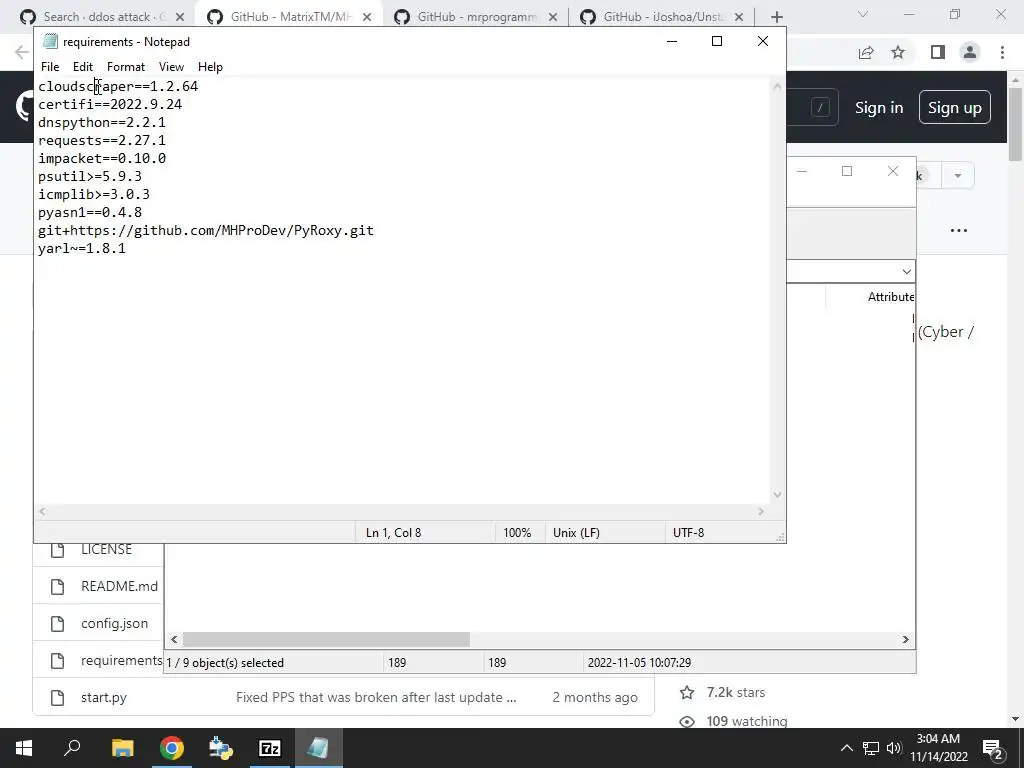
Task: Close the 'Search · ddos attack' tab
Action: [180, 17]
